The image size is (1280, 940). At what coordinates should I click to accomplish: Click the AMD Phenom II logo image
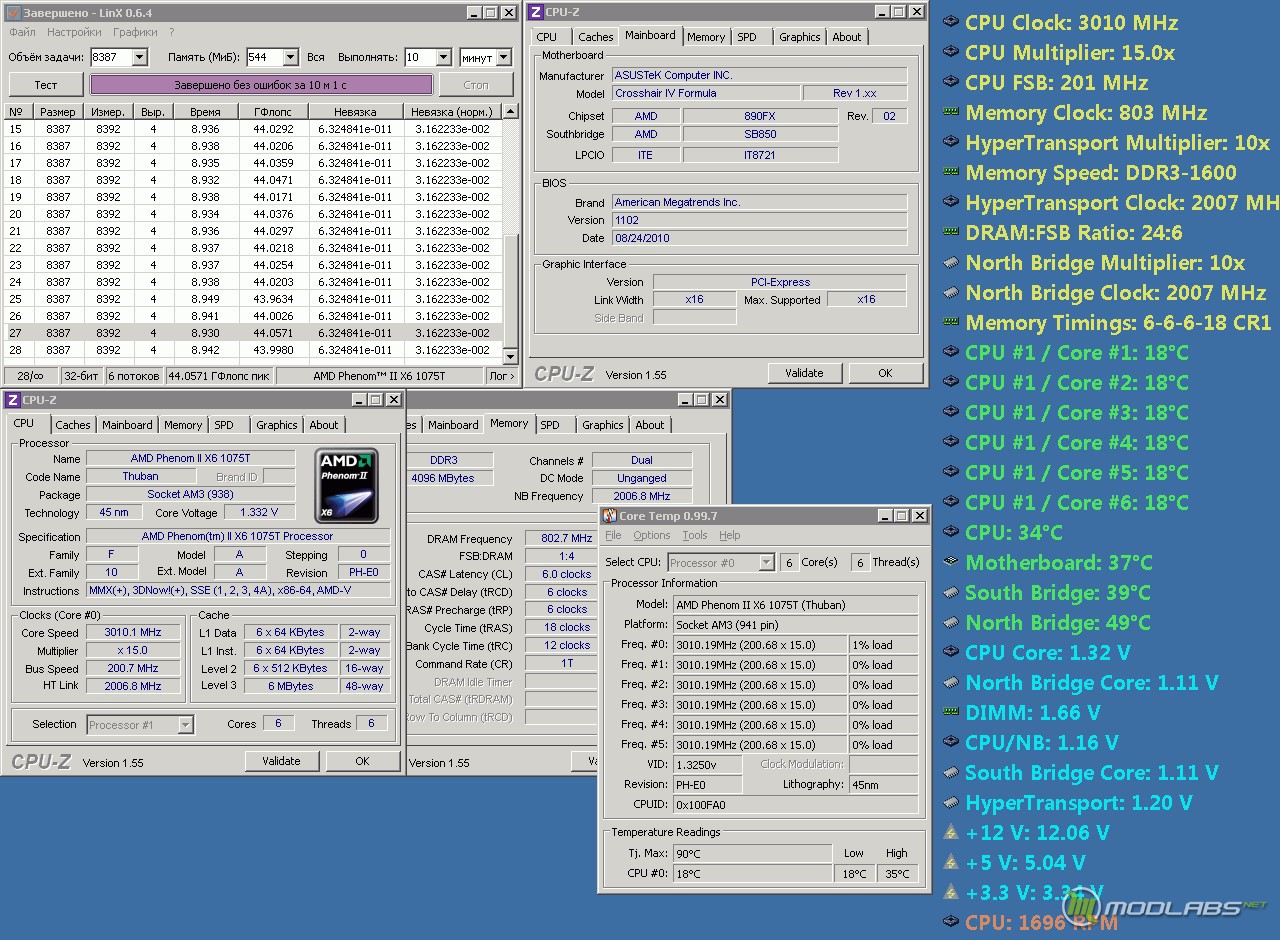(347, 486)
